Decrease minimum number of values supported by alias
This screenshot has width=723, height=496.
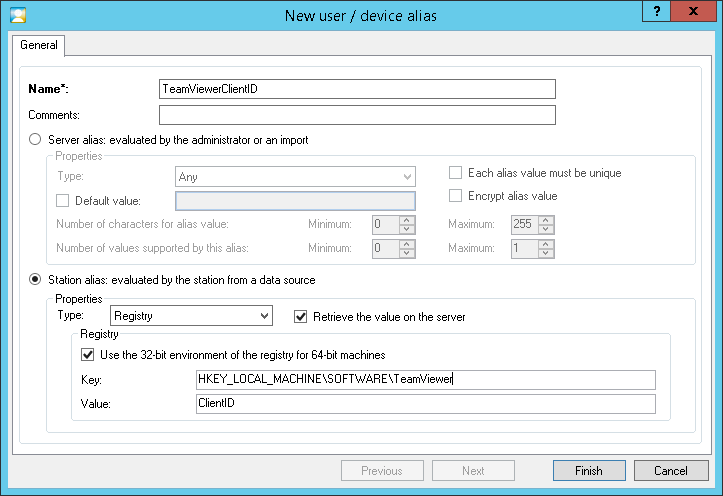point(407,253)
